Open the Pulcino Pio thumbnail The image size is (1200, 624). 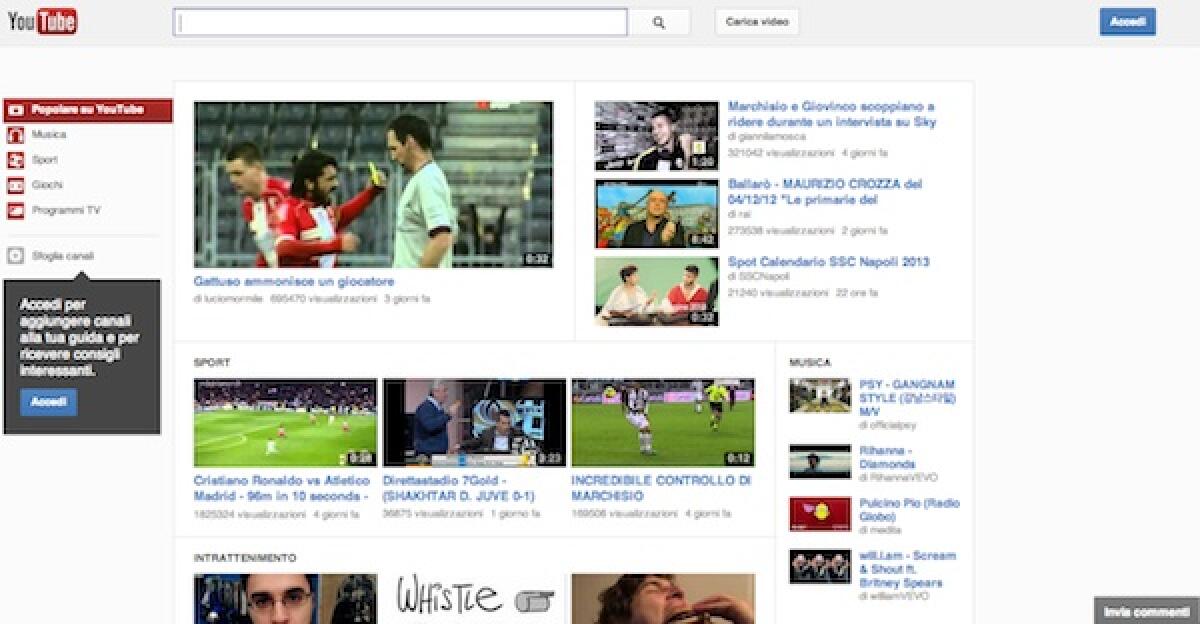(820, 514)
